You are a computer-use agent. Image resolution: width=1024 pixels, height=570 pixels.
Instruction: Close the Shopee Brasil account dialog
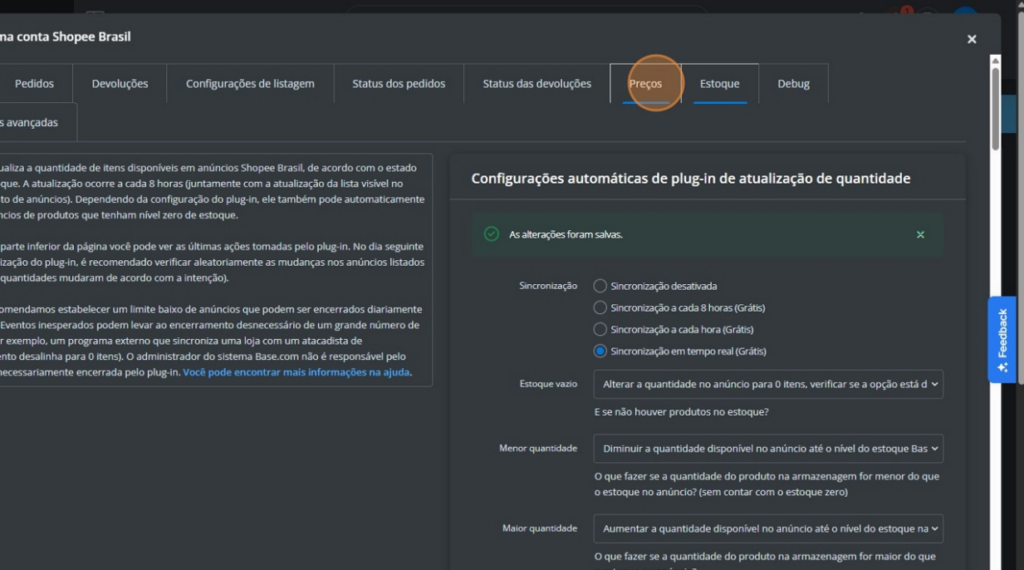tap(971, 39)
